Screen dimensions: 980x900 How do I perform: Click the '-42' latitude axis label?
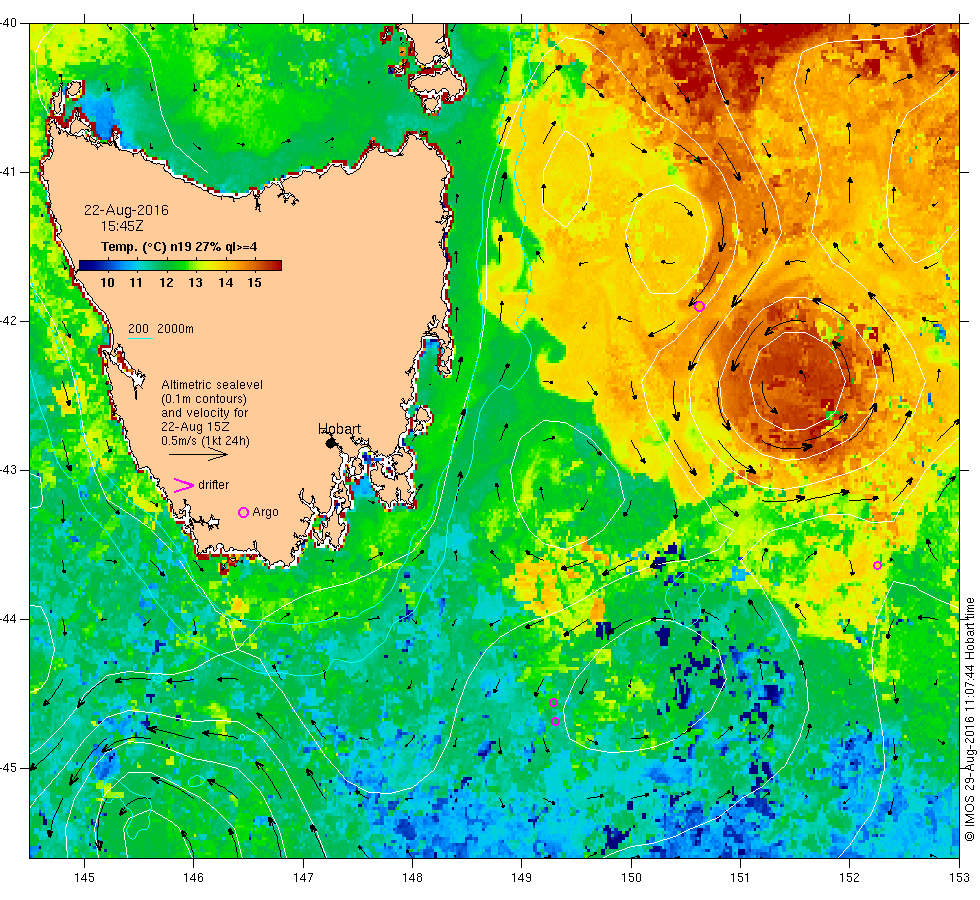(9, 321)
